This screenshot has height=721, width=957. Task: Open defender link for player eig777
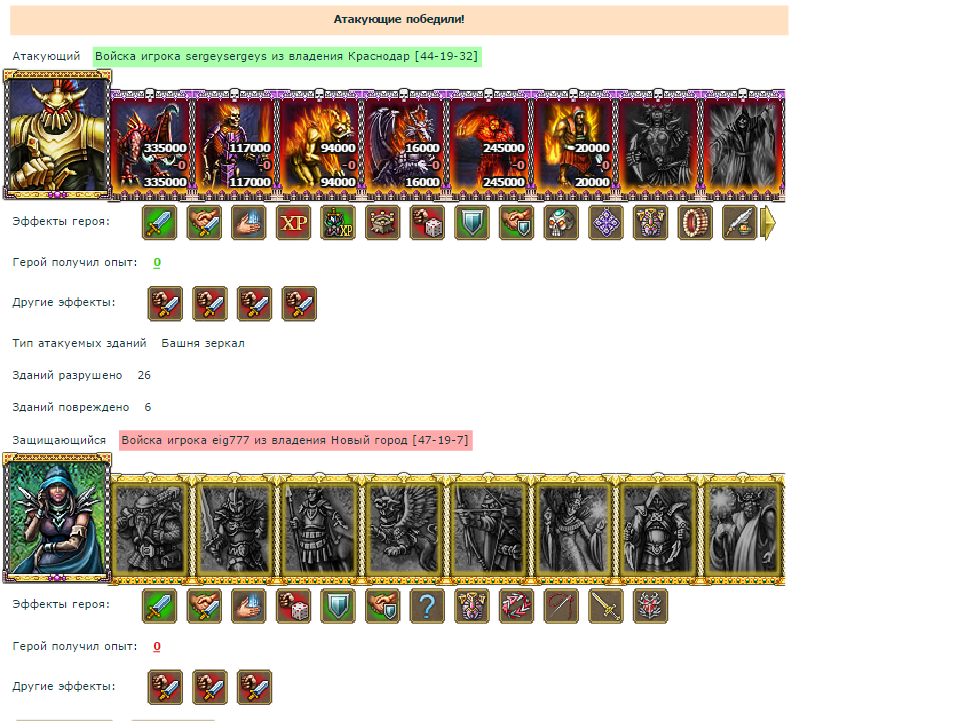point(295,440)
